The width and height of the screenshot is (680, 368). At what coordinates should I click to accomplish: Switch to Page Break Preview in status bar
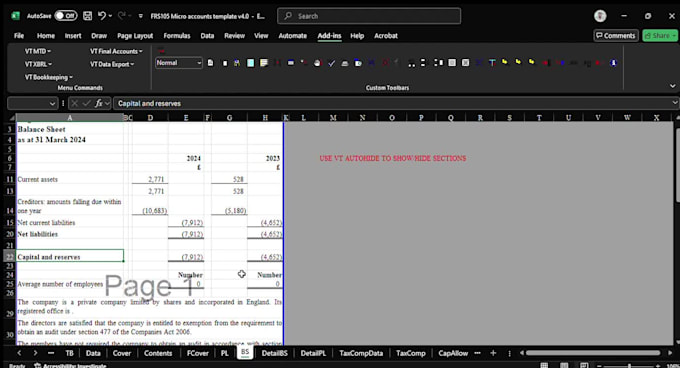click(x=584, y=365)
